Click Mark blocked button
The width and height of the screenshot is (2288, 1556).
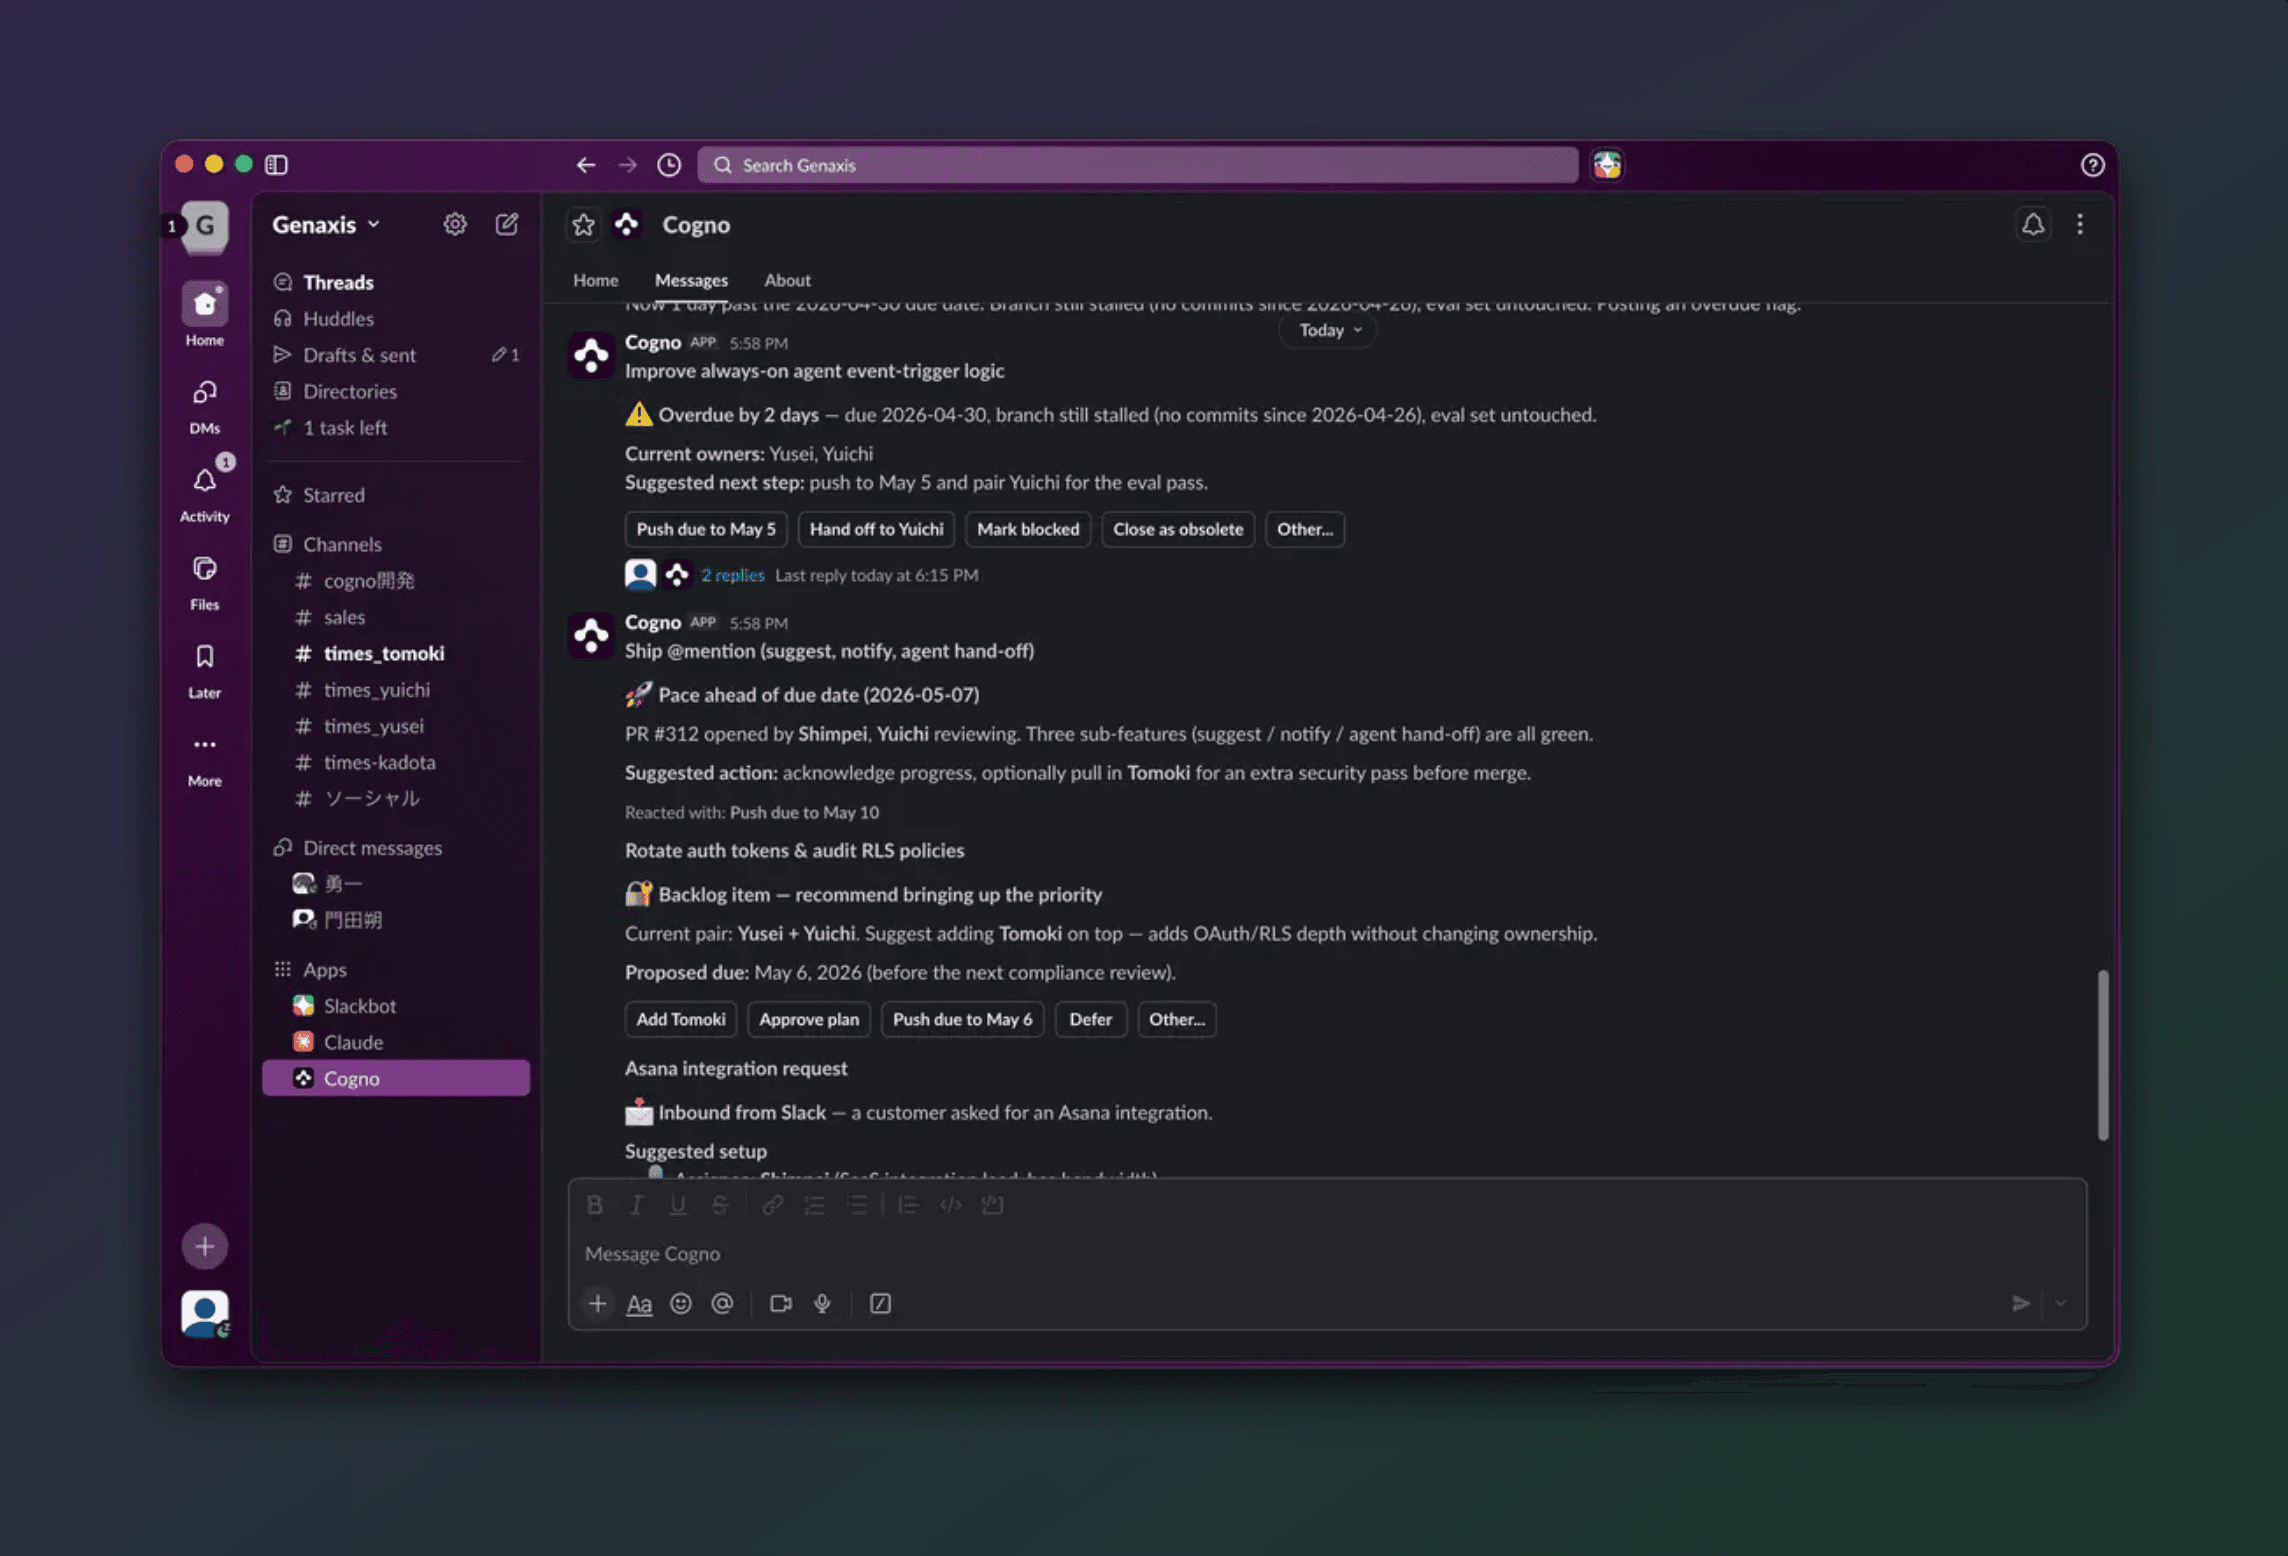pos(1028,529)
